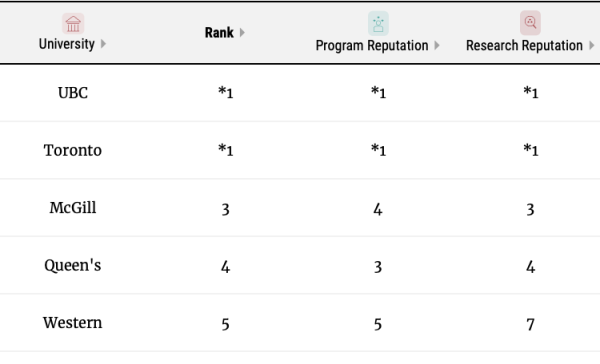Image resolution: width=600 pixels, height=364 pixels.
Task: Click the Research Reputation header label
Action: click(x=524, y=46)
